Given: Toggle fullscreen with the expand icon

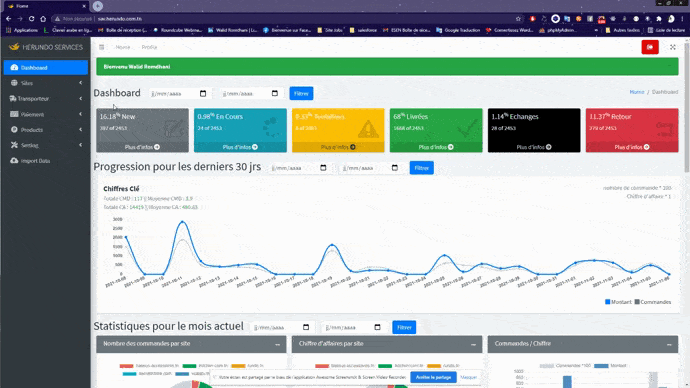Looking at the screenshot, I should [673, 47].
